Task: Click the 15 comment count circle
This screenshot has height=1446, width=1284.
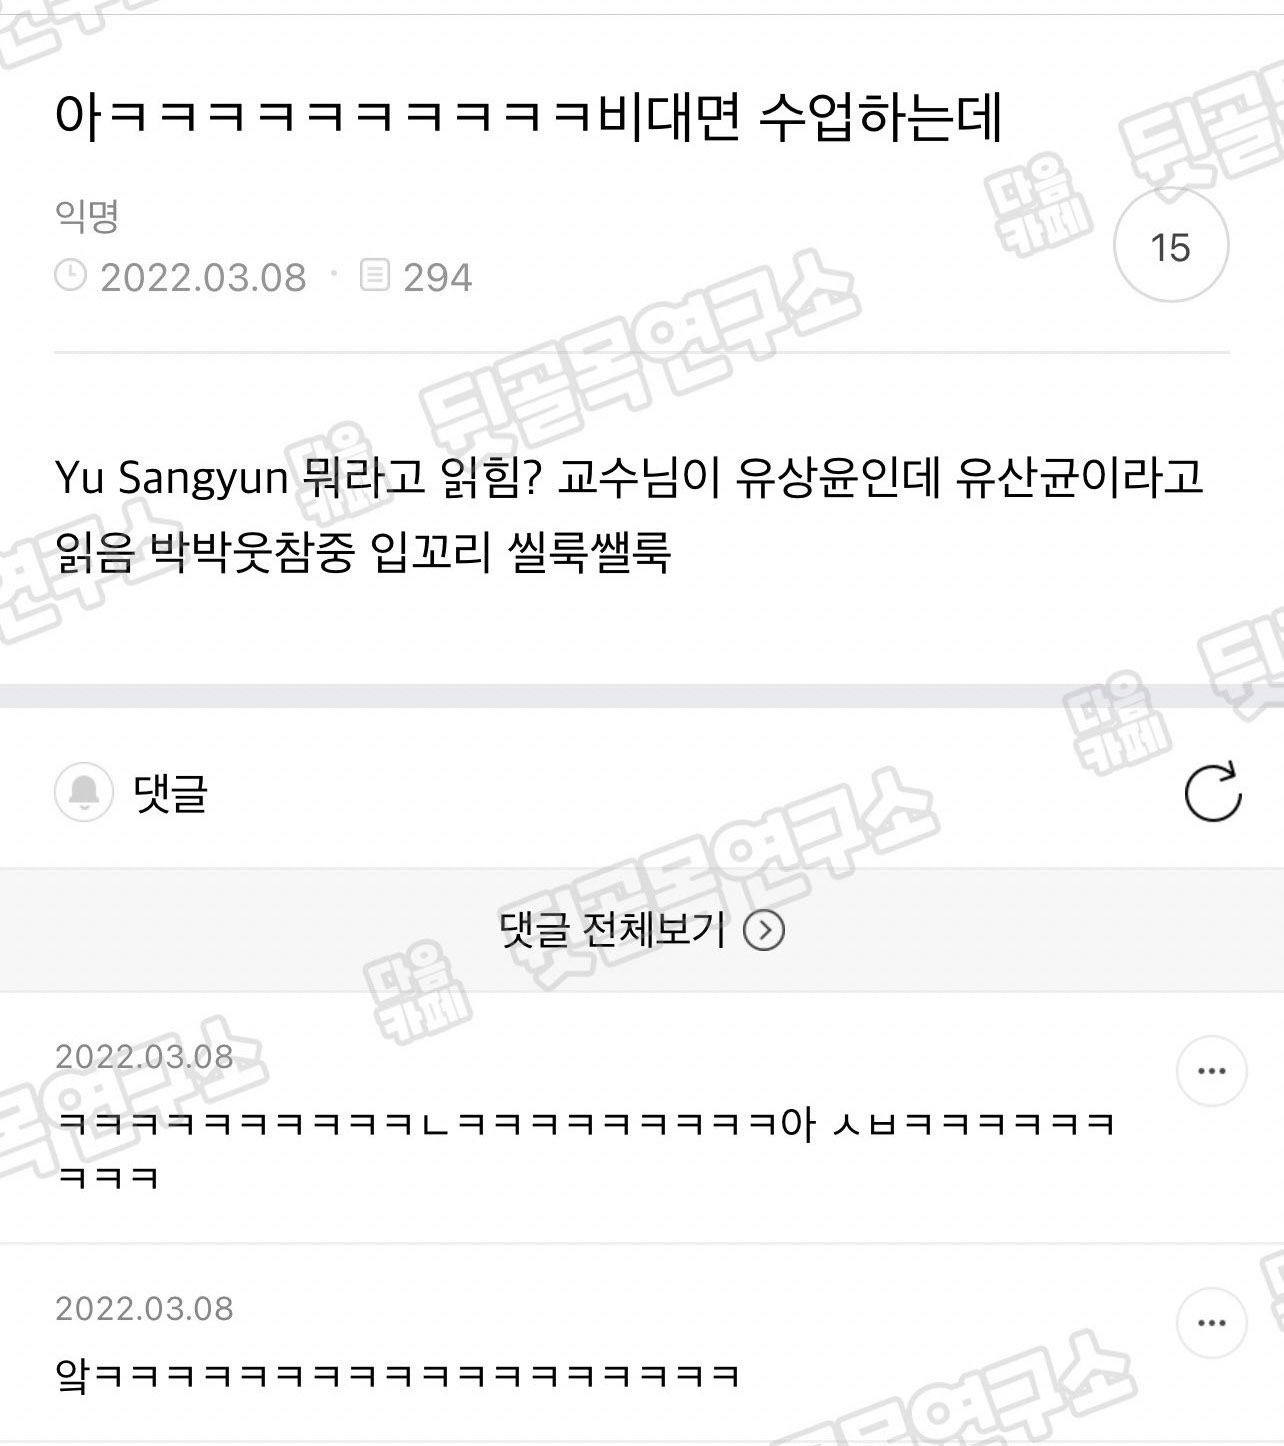Action: (x=1170, y=247)
